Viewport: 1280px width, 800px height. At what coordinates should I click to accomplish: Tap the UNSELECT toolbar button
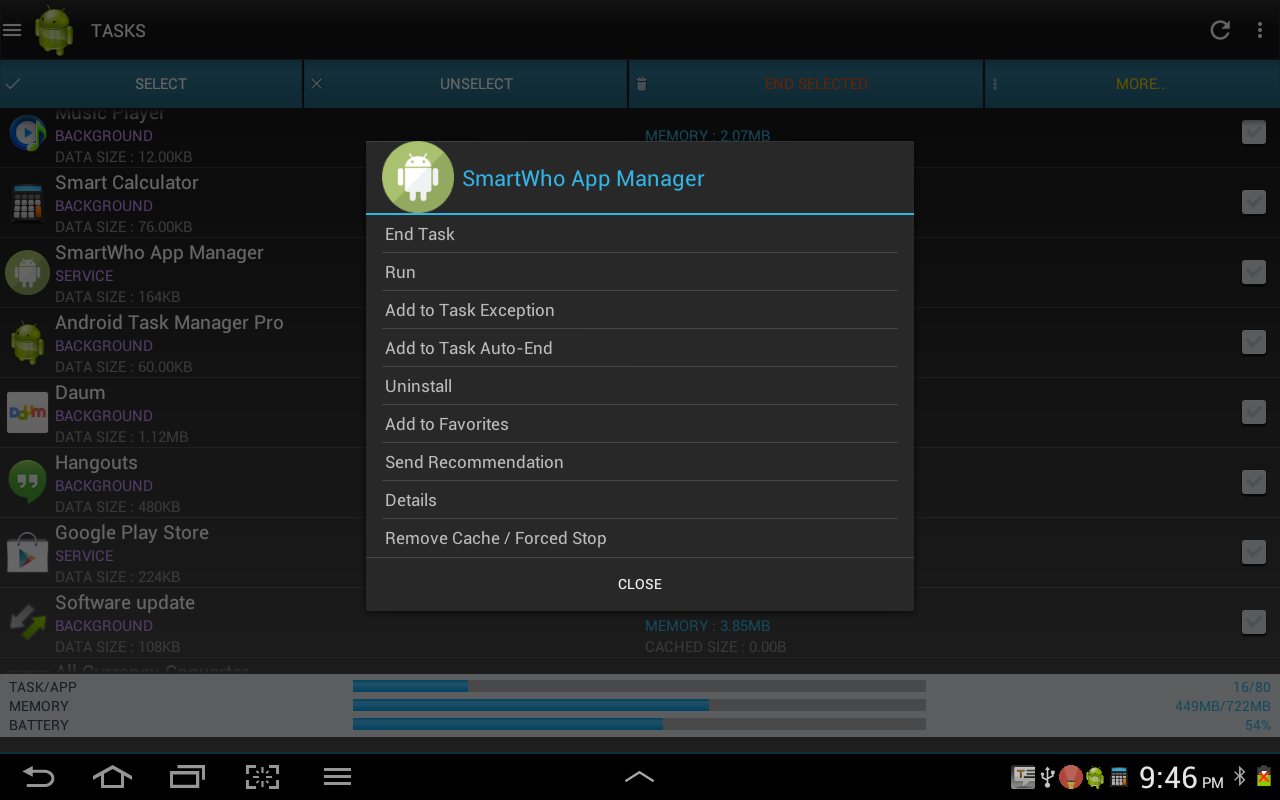point(466,84)
